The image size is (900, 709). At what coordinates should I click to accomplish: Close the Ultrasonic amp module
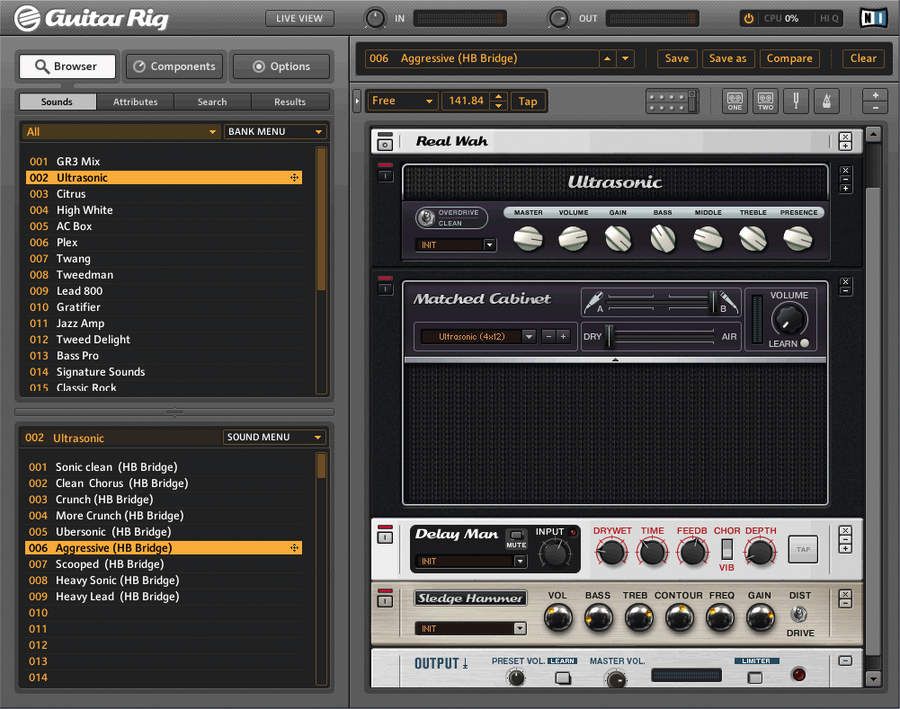pyautogui.click(x=845, y=171)
